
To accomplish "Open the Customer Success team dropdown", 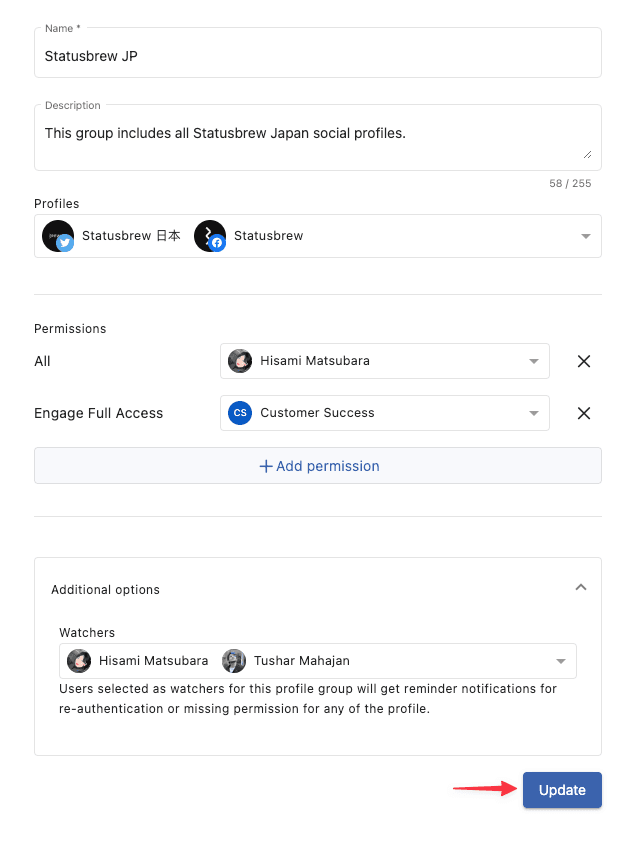I will 384,413.
